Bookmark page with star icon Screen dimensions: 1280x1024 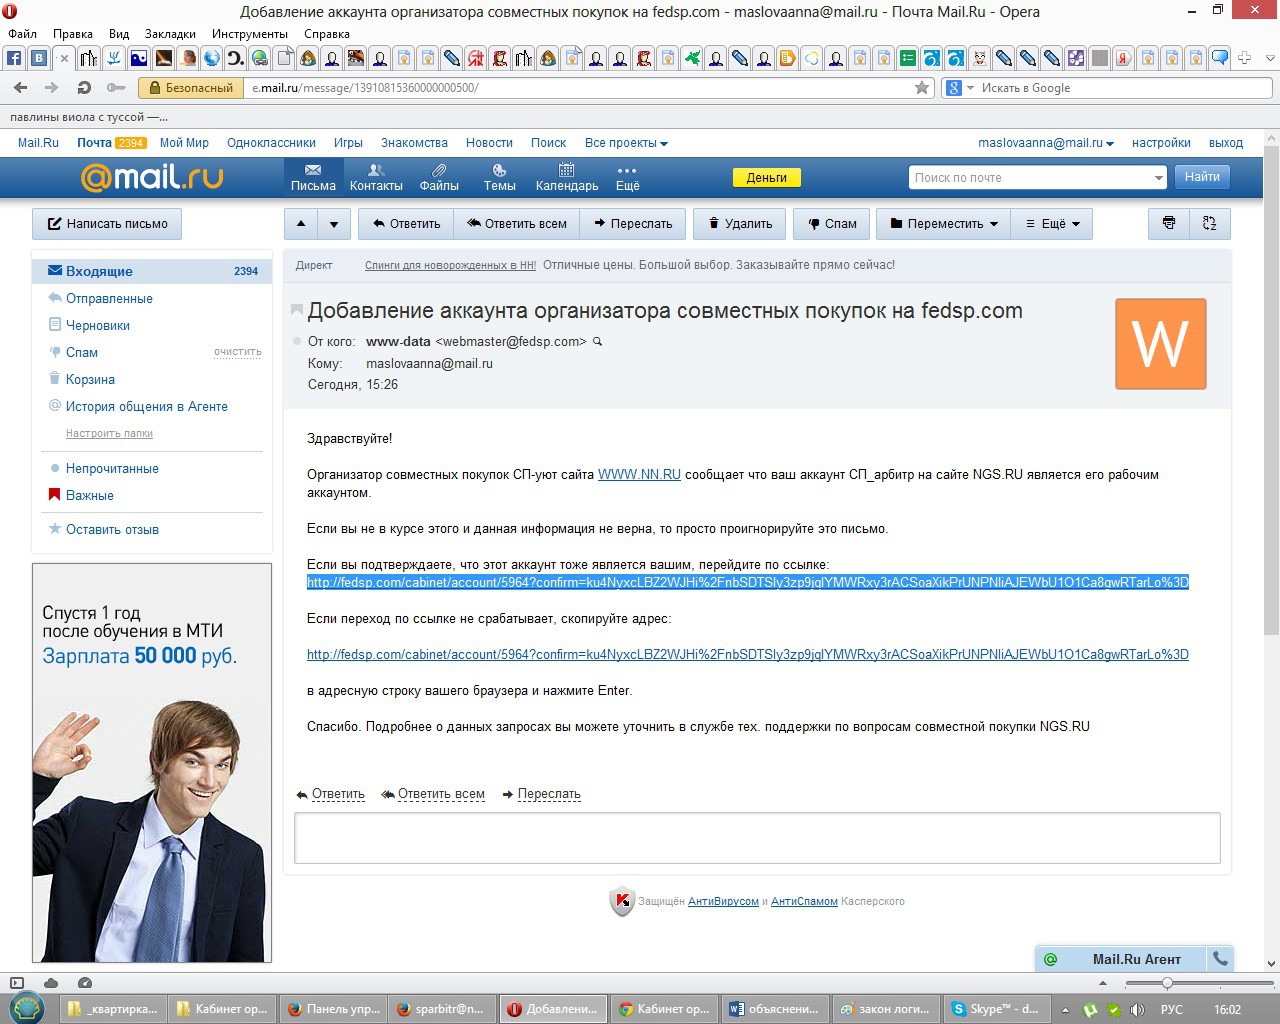click(921, 88)
